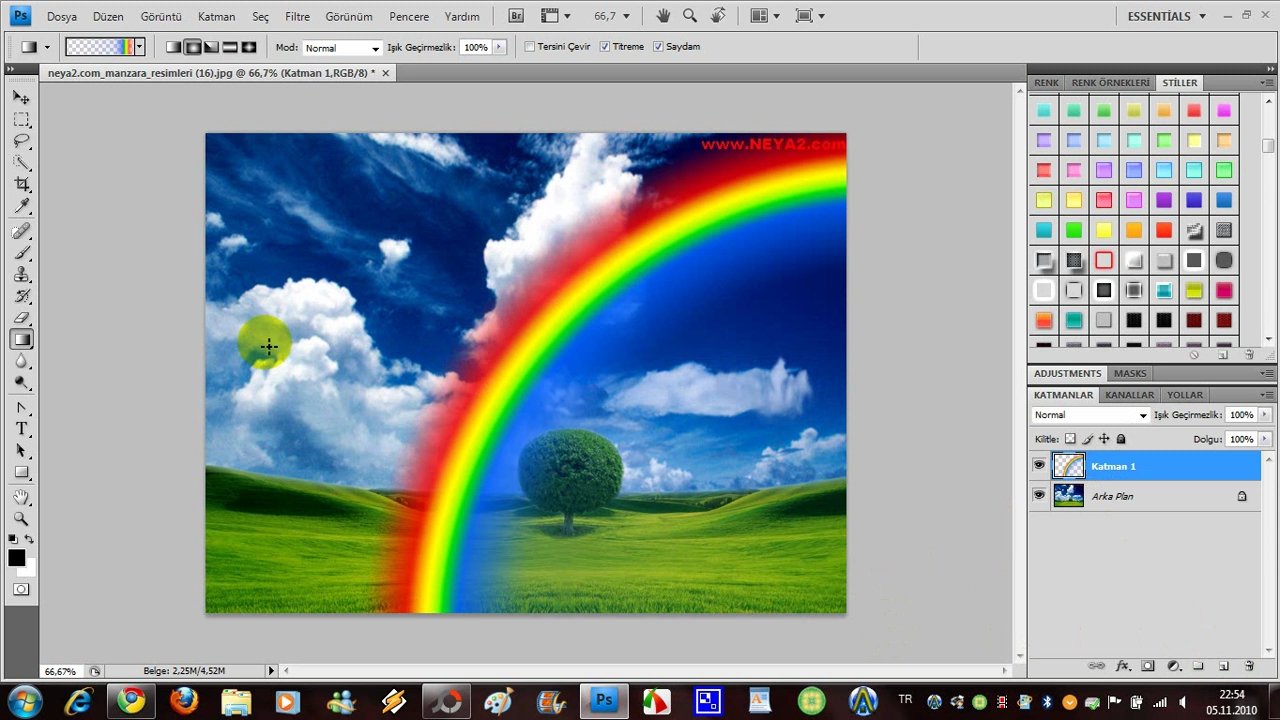Toggle Quick Mask mode
Screen dimensions: 1280x720
pyautogui.click(x=21, y=590)
